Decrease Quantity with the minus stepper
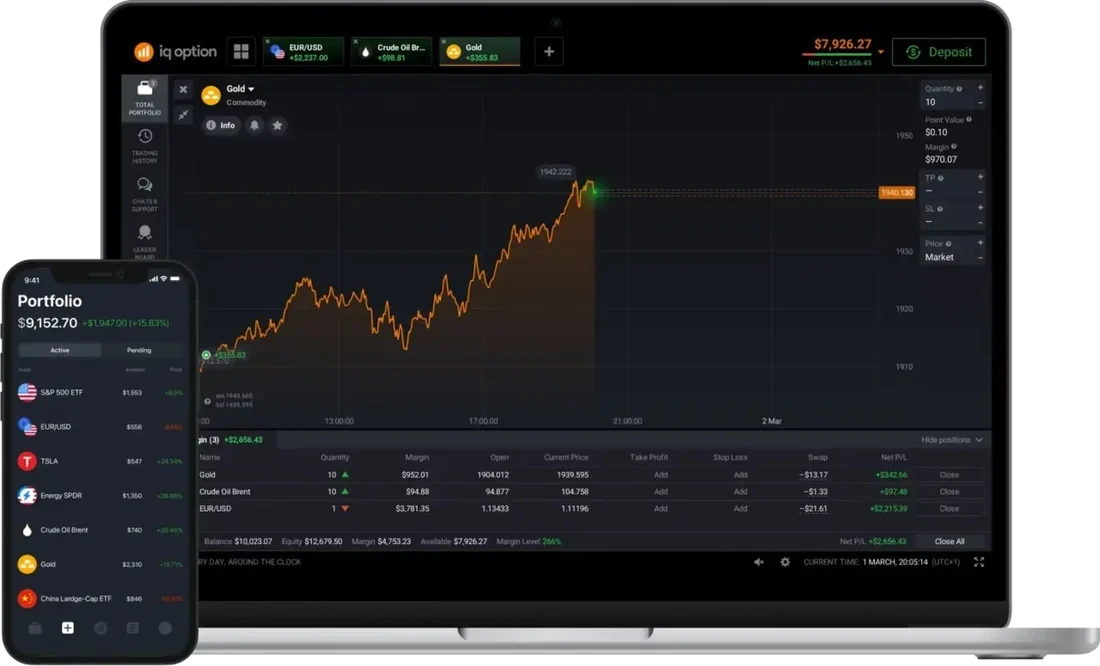1100x666 pixels. coord(980,103)
